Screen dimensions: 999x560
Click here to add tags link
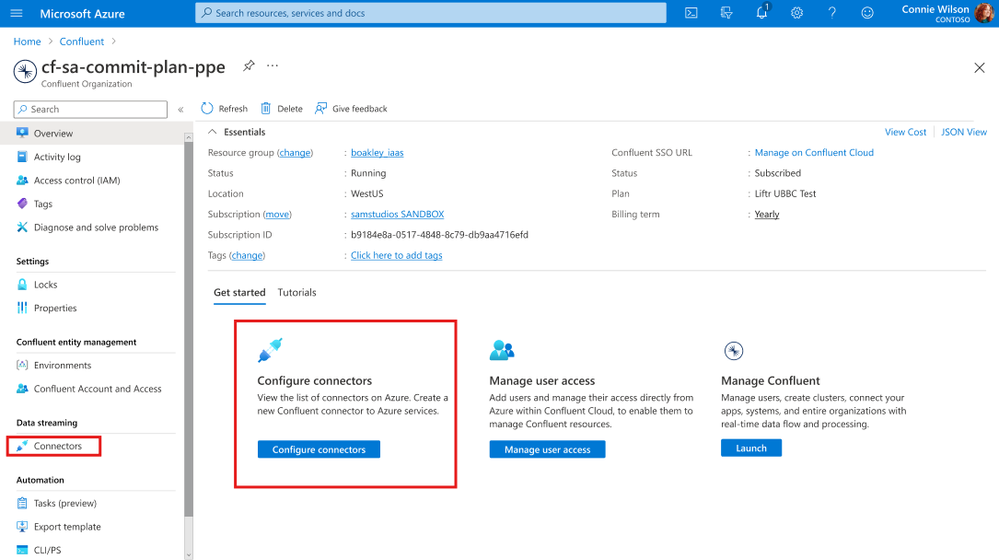[396, 255]
